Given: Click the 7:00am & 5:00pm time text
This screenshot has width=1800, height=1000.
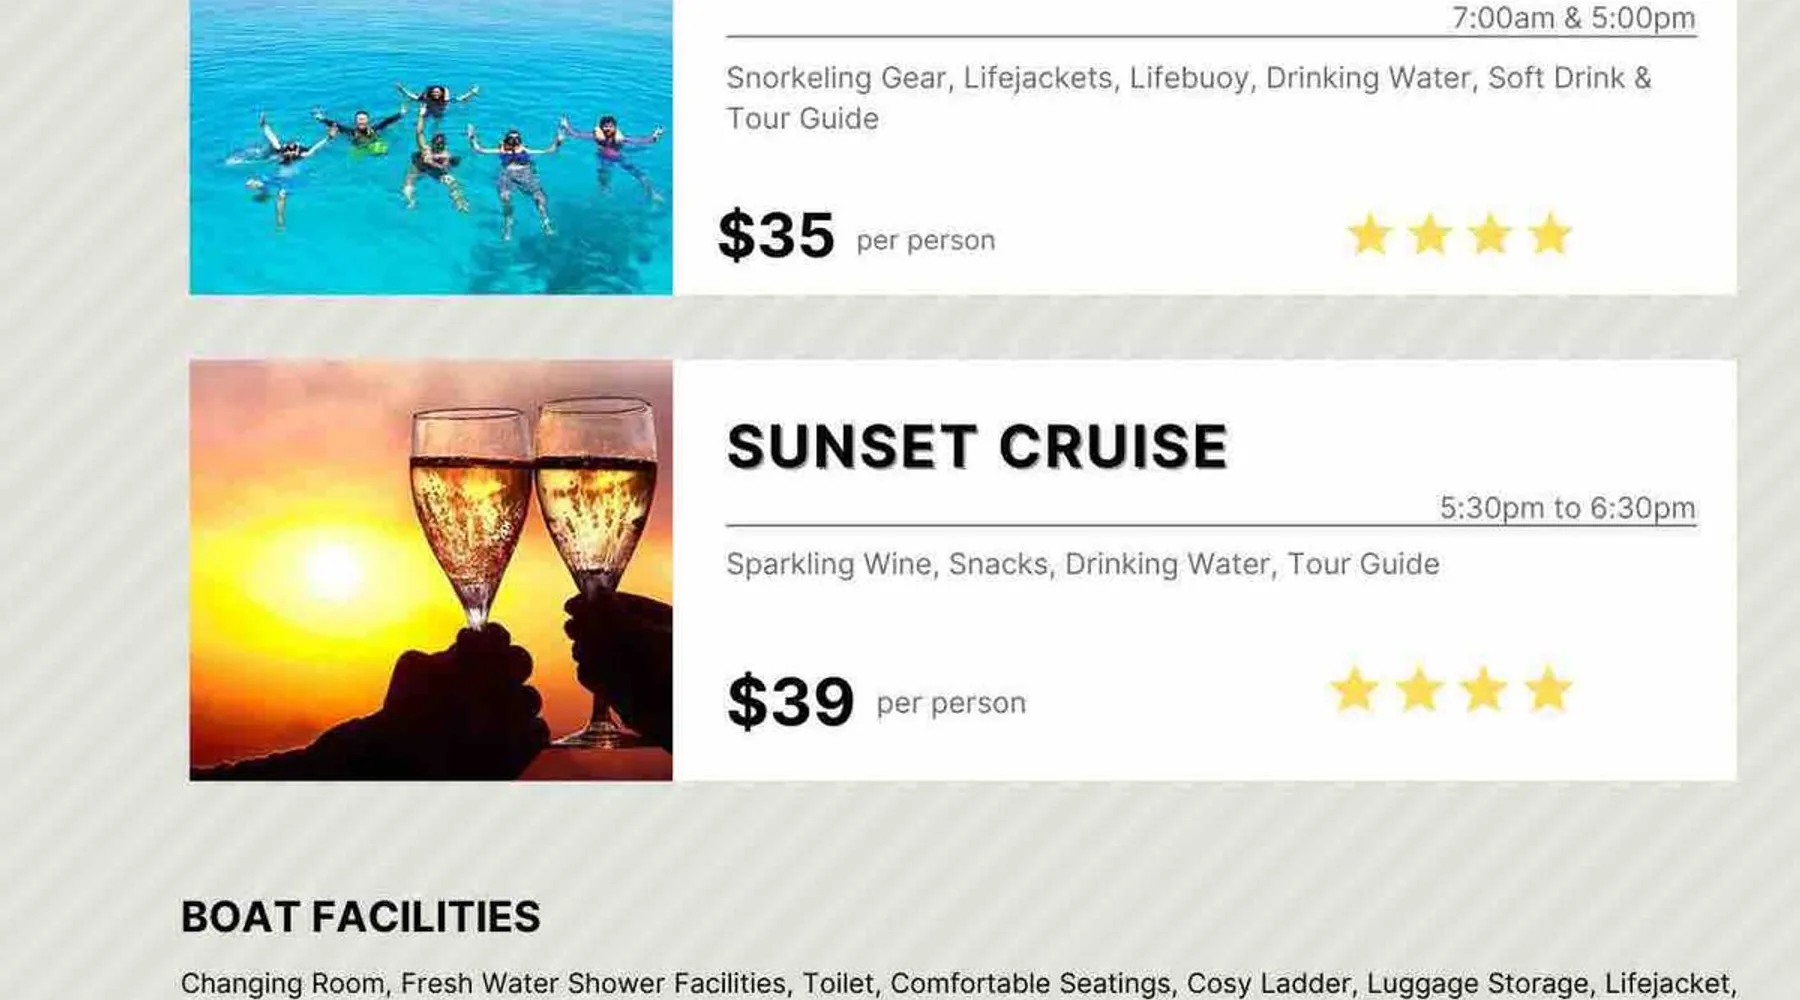Looking at the screenshot, I should (x=1573, y=18).
